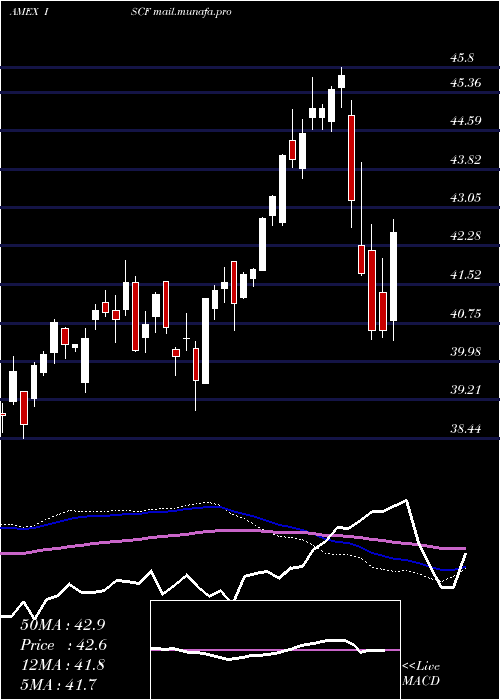Click the 41.52 price level label
The height and width of the screenshot is (700, 500).
[466, 275]
